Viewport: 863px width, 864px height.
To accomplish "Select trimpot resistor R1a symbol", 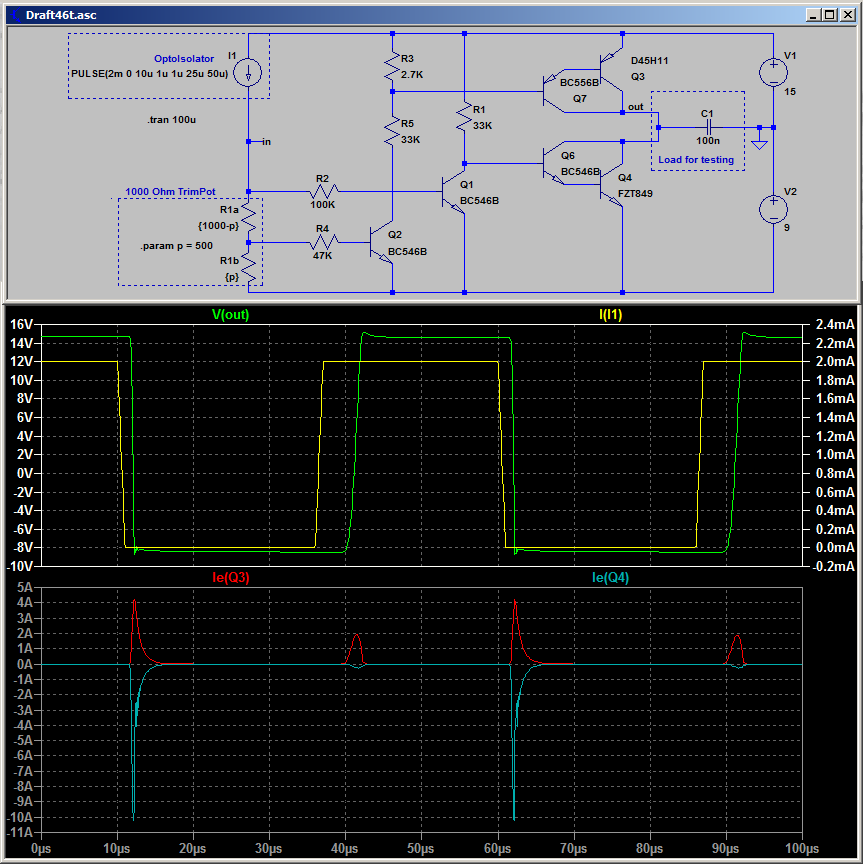I will click(249, 218).
